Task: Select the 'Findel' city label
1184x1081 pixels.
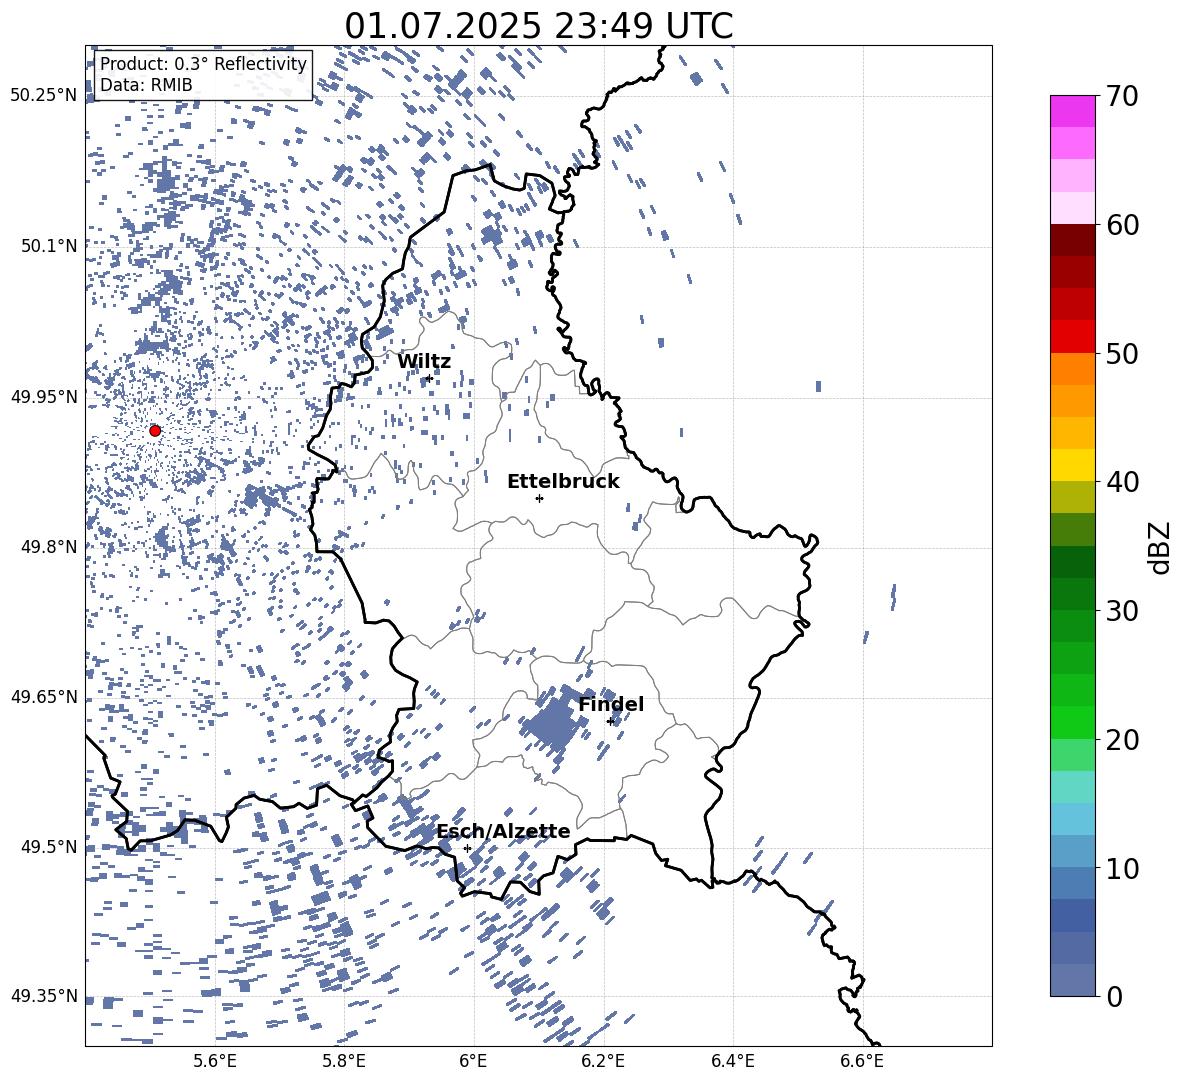Action: [x=611, y=704]
